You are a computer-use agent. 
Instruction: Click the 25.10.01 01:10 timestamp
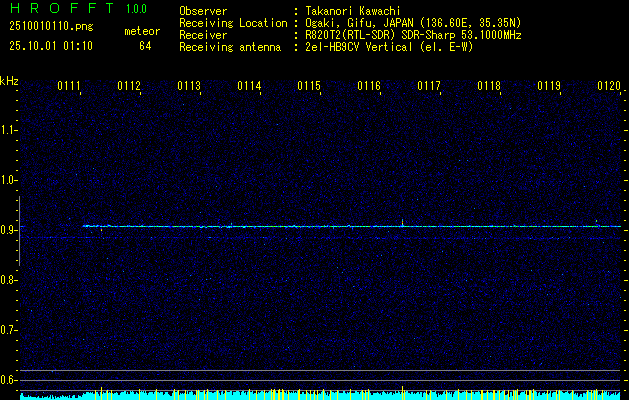(x=51, y=46)
